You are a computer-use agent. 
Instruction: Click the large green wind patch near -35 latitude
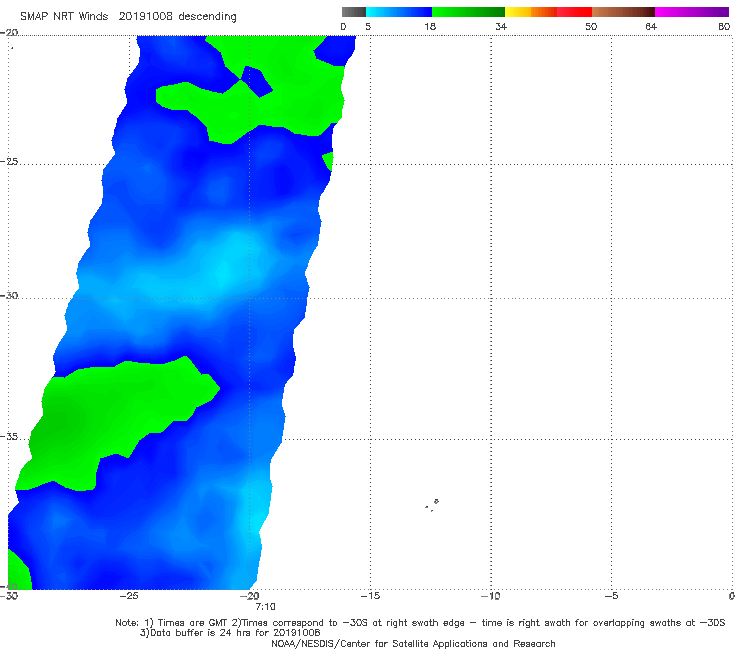pos(113,420)
